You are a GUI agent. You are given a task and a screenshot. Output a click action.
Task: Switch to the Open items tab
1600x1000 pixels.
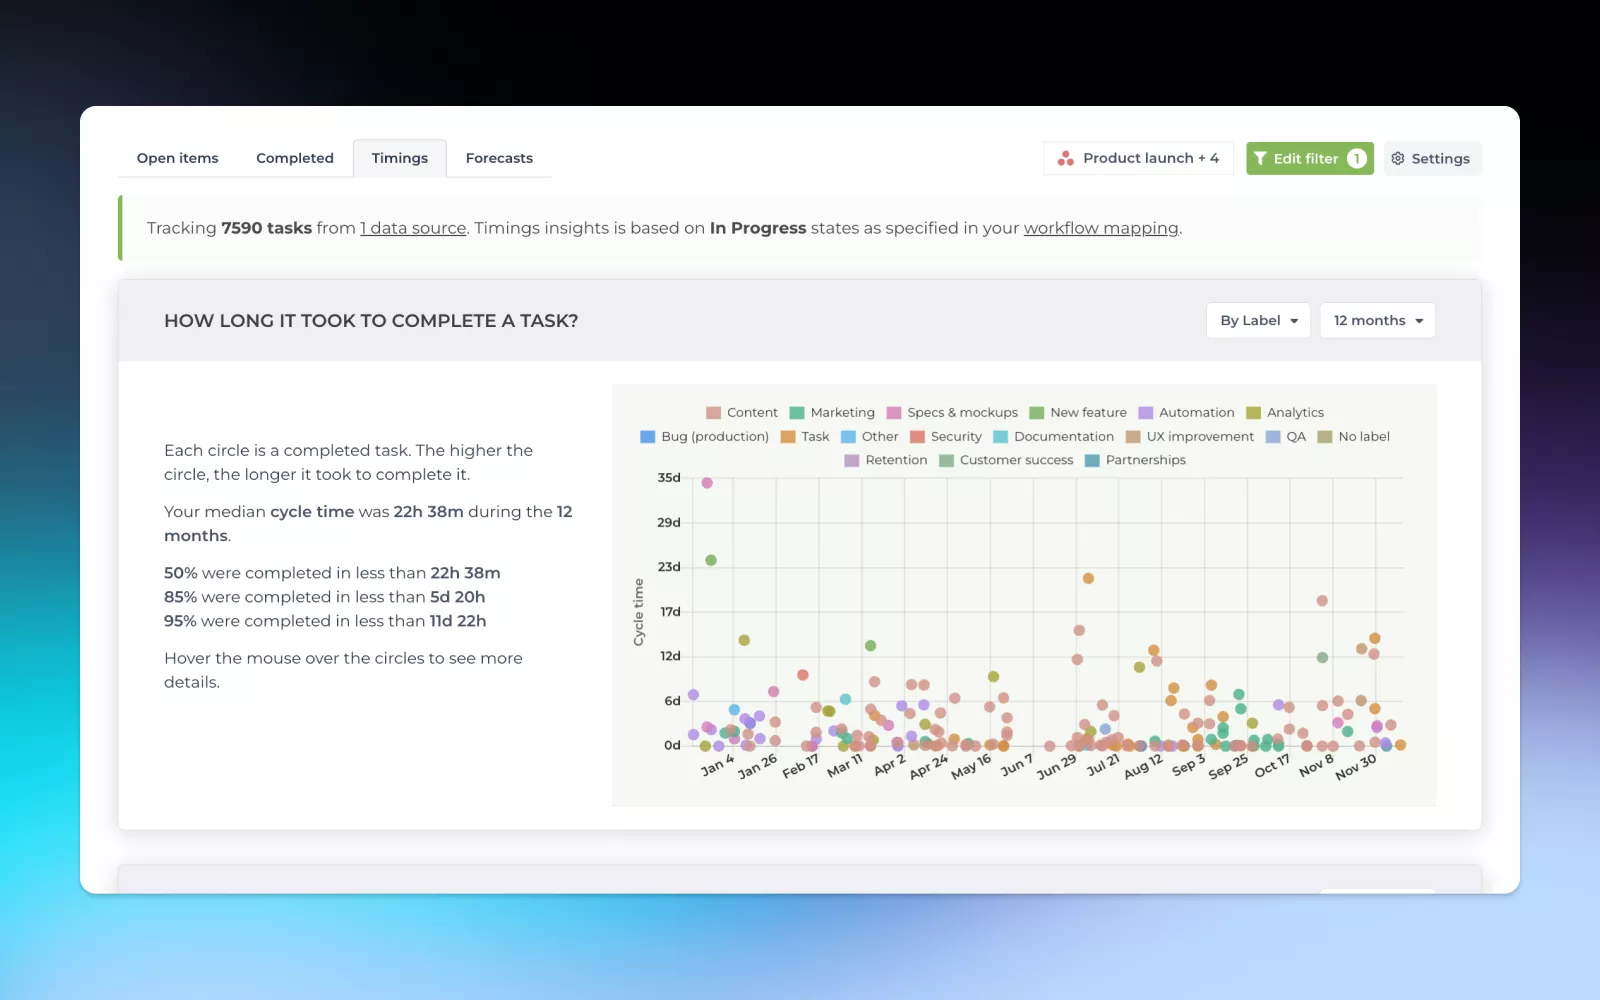[177, 158]
